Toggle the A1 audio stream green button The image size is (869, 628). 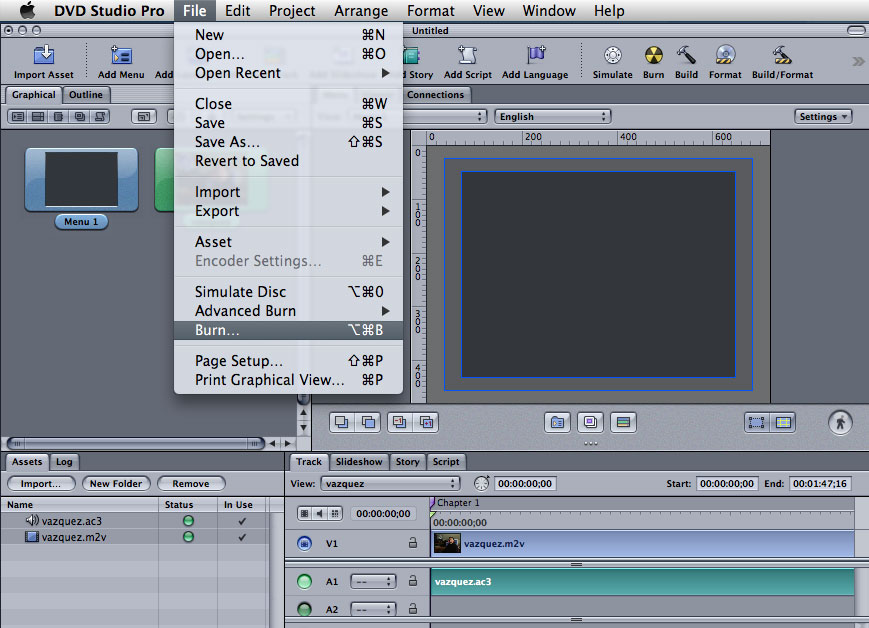304,581
